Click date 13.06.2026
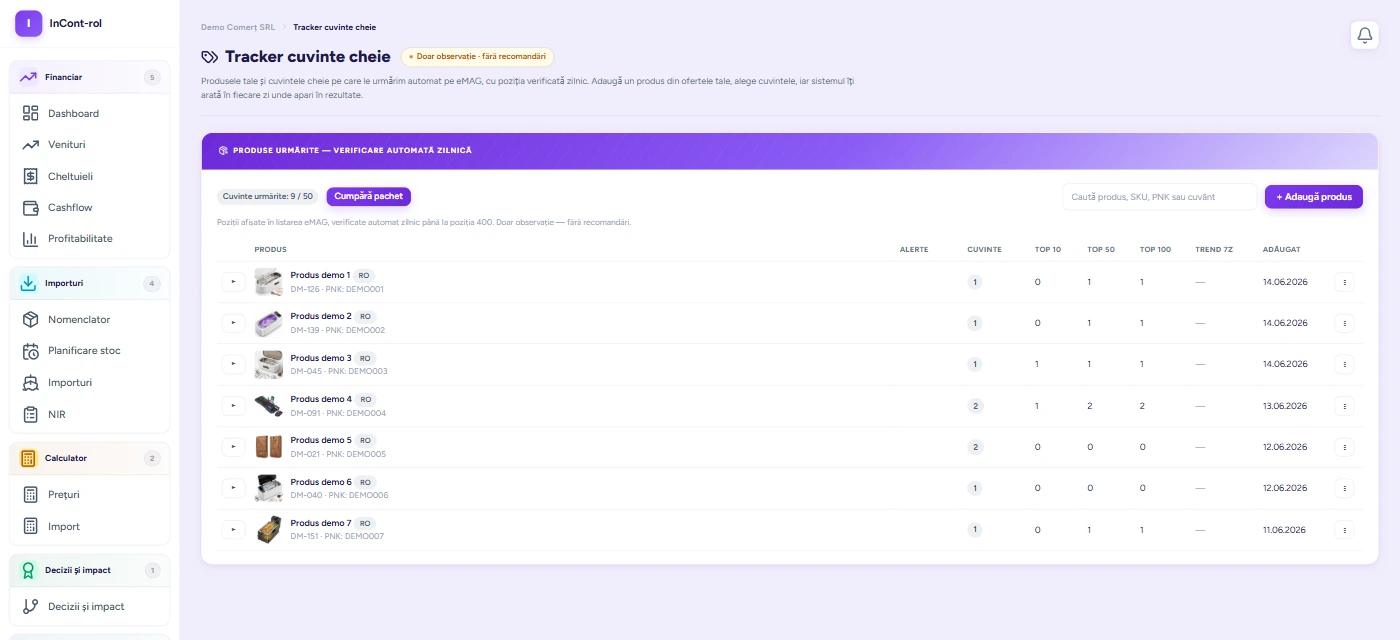 click(1285, 406)
